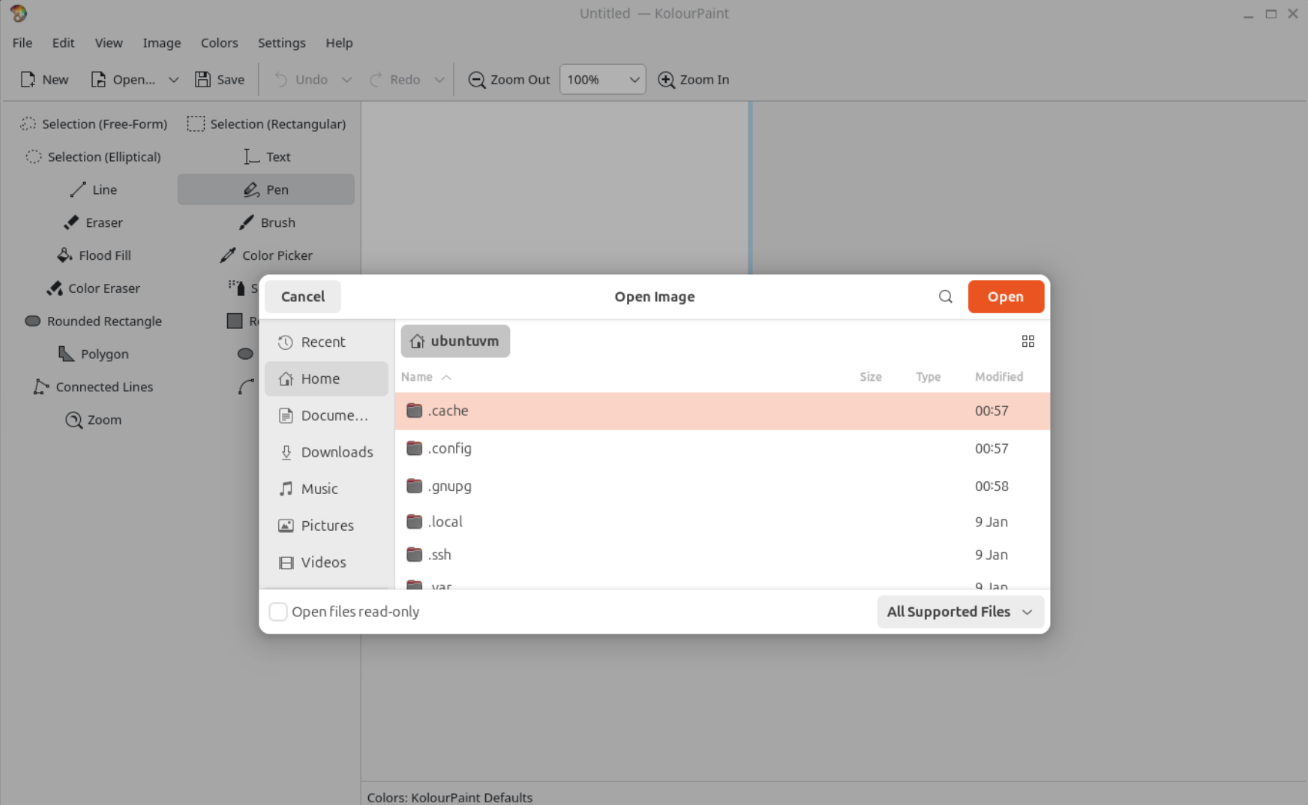Open the All Supported Files filter dropdown
This screenshot has height=805, width=1308.
click(x=961, y=612)
